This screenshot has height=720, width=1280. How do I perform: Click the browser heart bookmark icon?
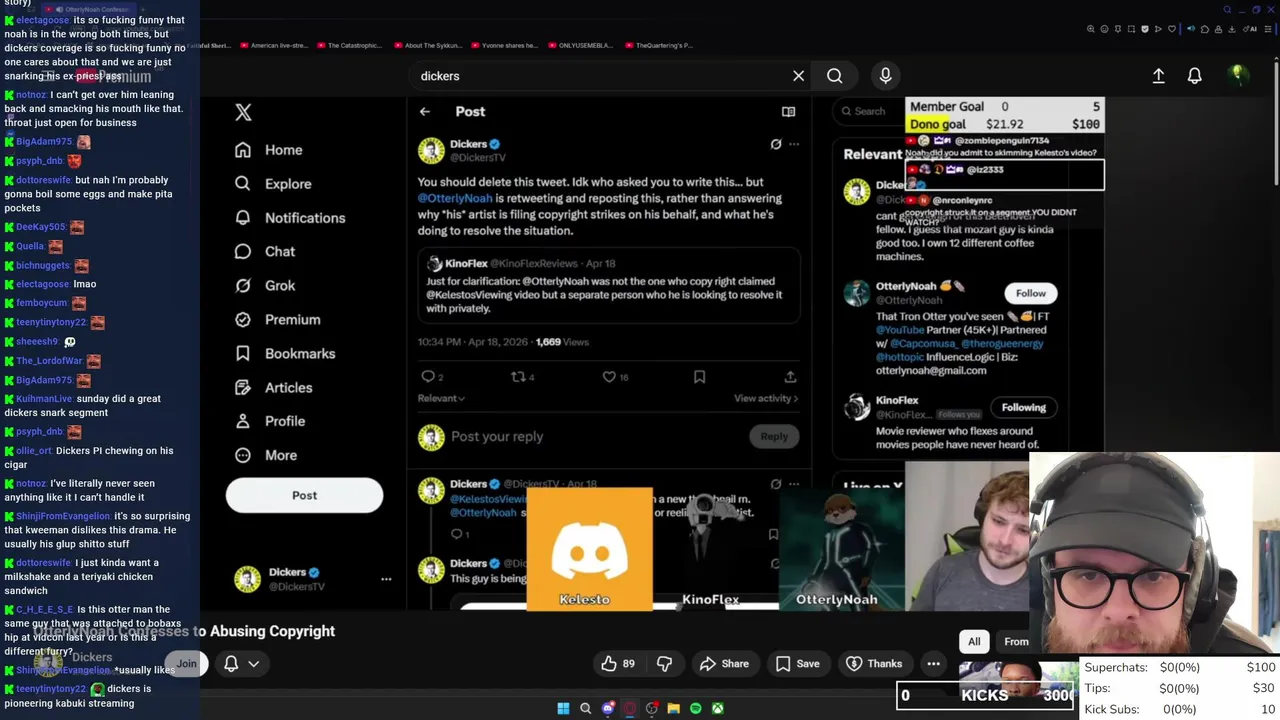1172,29
